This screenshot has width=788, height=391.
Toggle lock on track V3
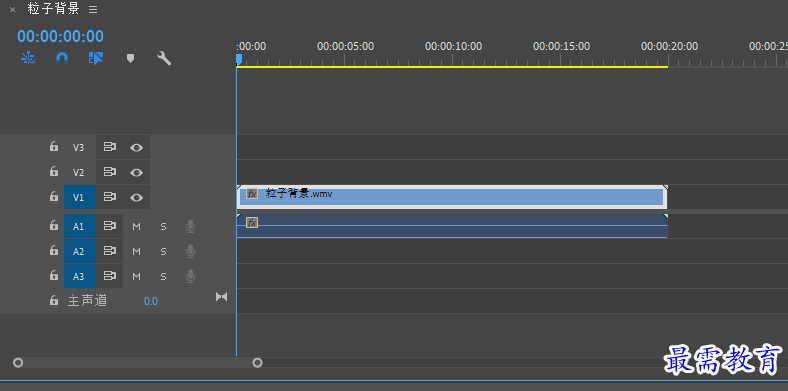click(x=53, y=147)
